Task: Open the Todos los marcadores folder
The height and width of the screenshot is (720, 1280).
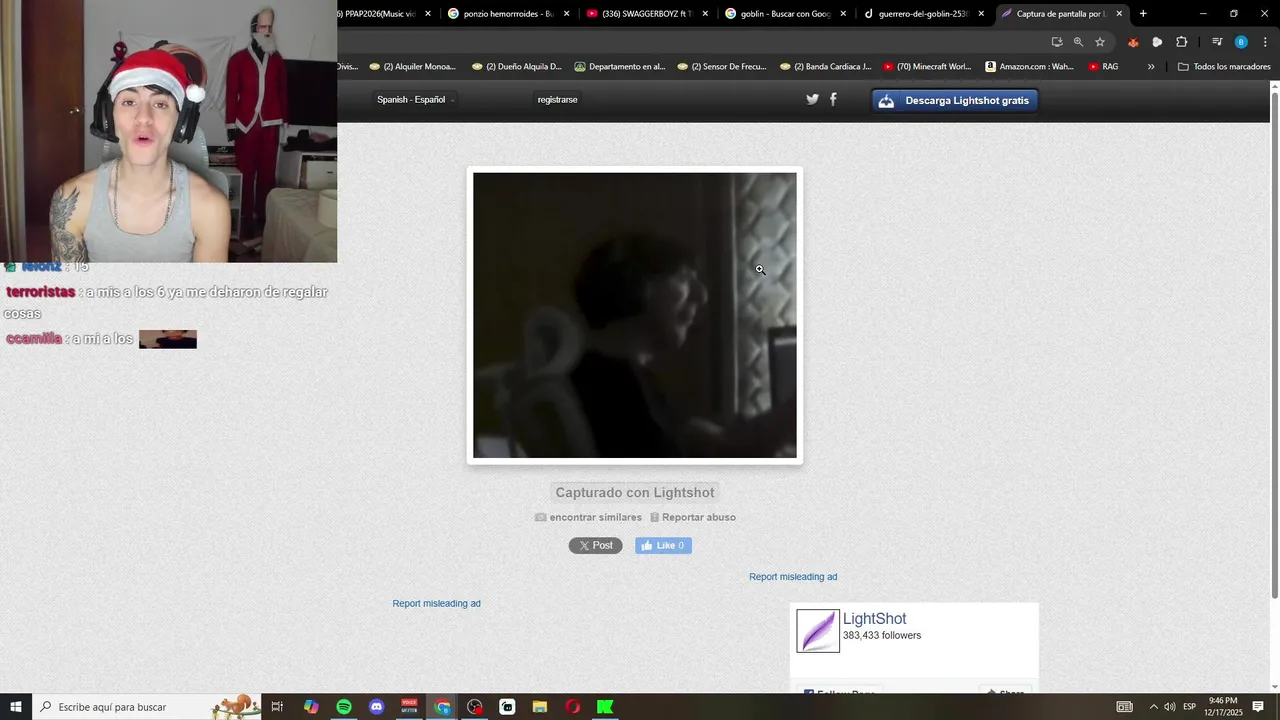Action: coord(1224,67)
